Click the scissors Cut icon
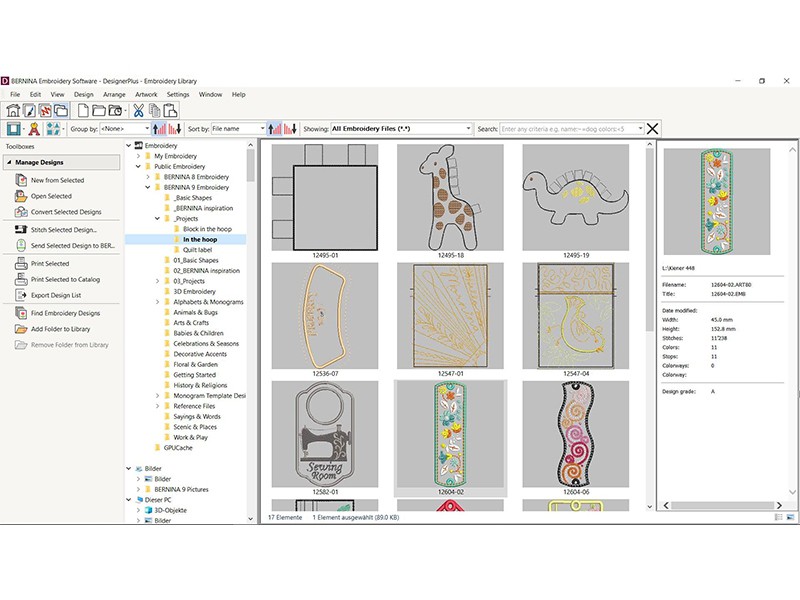800x600 pixels. point(139,110)
